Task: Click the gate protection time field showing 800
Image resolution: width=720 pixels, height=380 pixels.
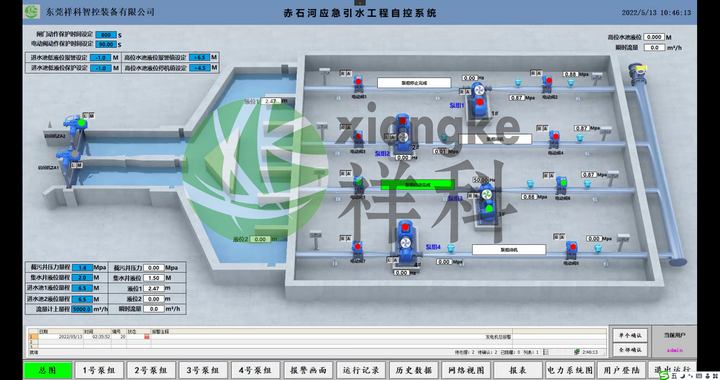Action: point(106,35)
